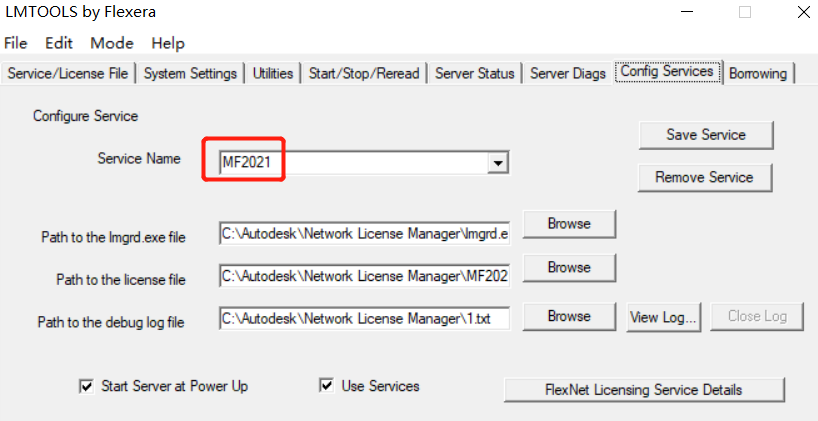The height and width of the screenshot is (421, 818).
Task: Open the Help menu
Action: 168,43
